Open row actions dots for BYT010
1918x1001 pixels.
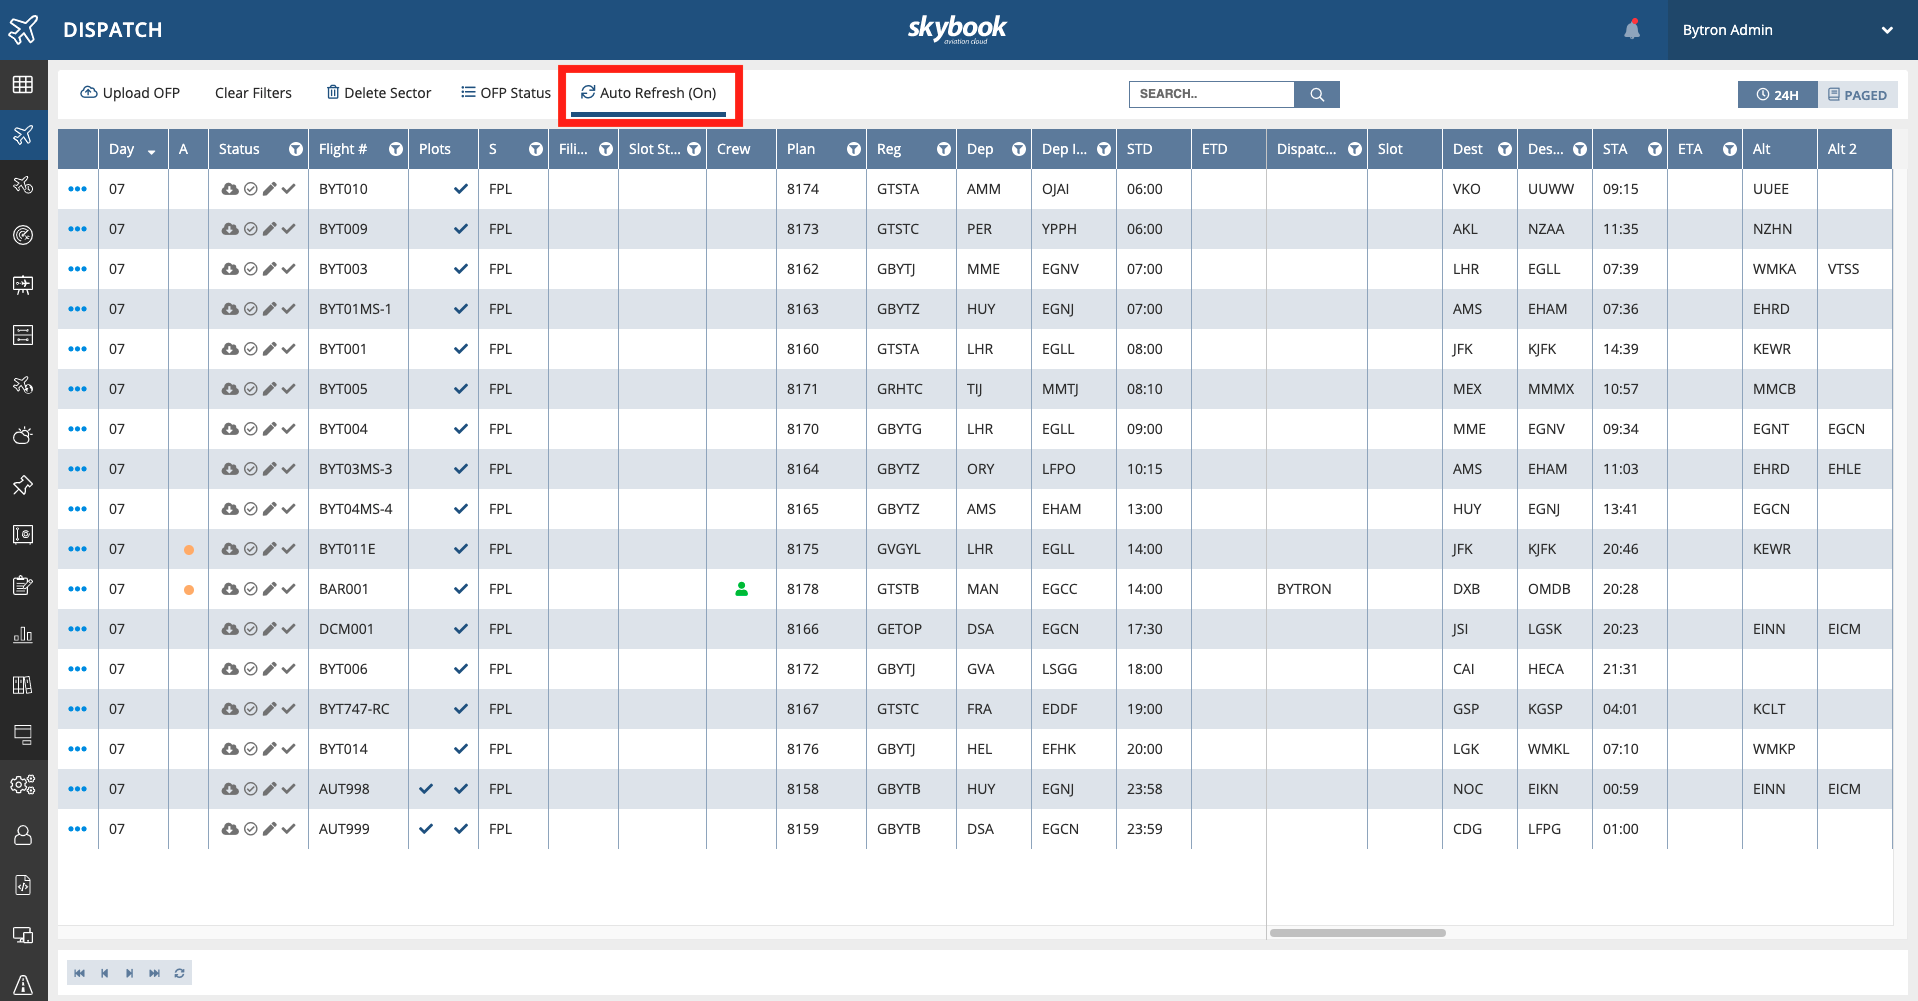[x=77, y=189]
